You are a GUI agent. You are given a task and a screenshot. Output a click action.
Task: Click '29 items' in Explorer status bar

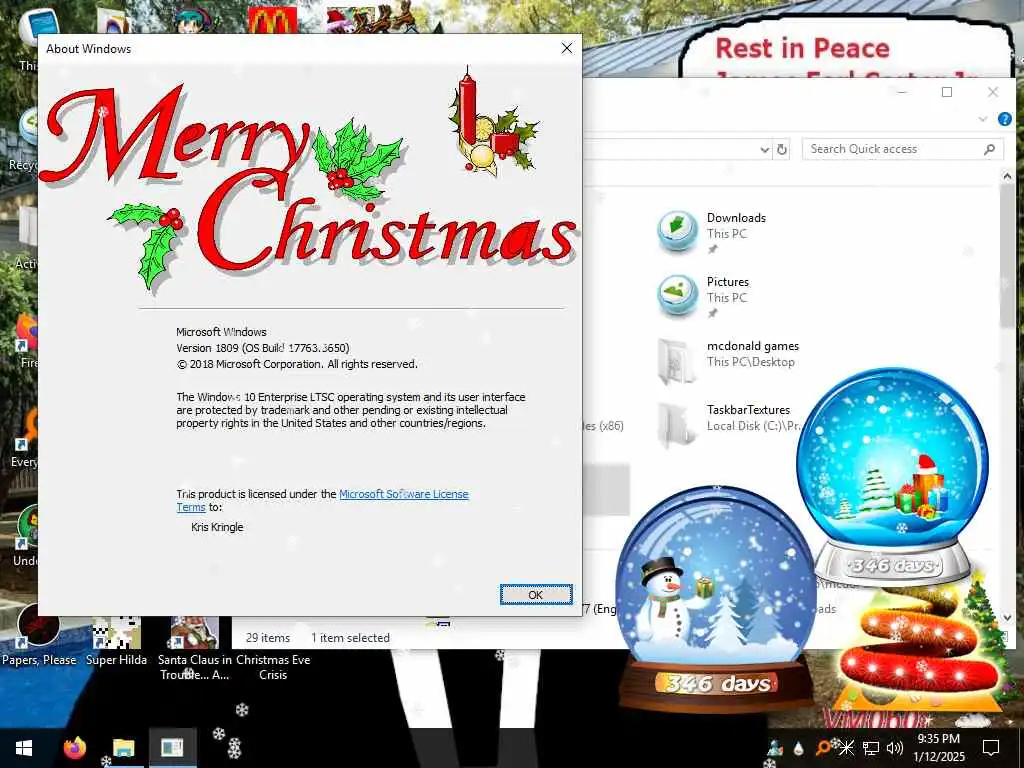[x=268, y=638]
